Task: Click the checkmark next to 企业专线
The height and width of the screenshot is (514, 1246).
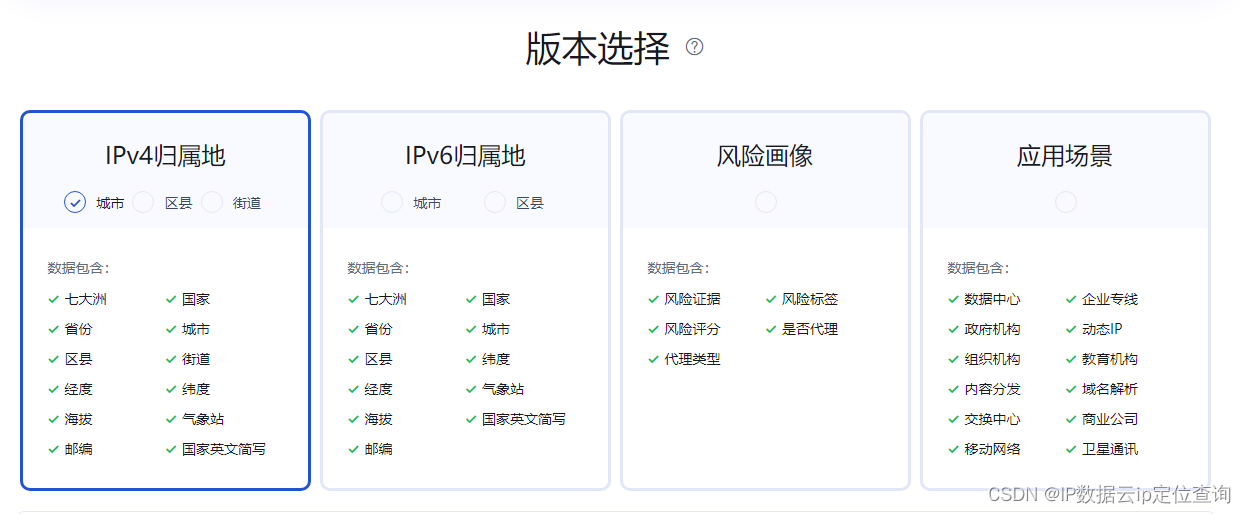Action: coord(1071,299)
